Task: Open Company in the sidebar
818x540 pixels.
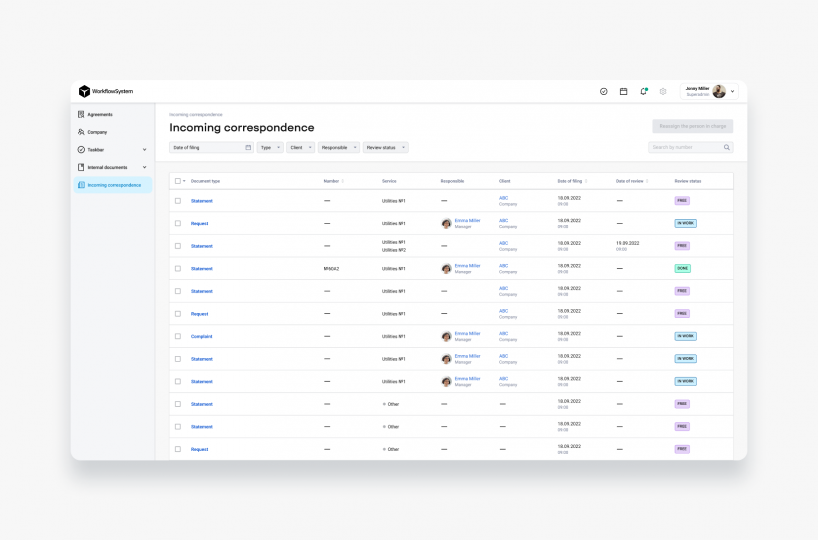Action: pos(96,132)
